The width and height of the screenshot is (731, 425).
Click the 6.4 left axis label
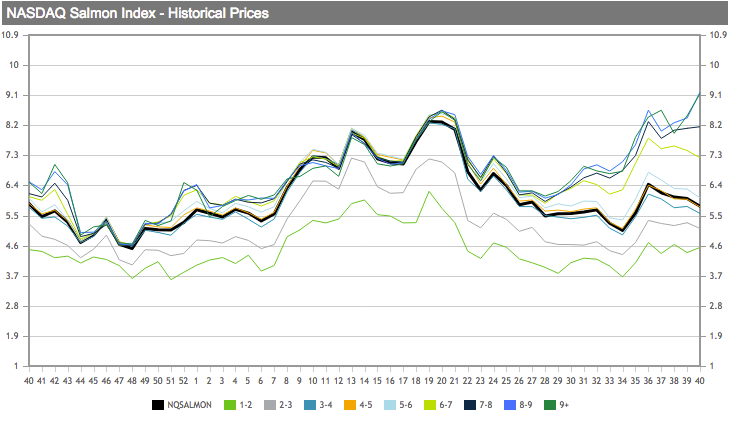(x=12, y=185)
